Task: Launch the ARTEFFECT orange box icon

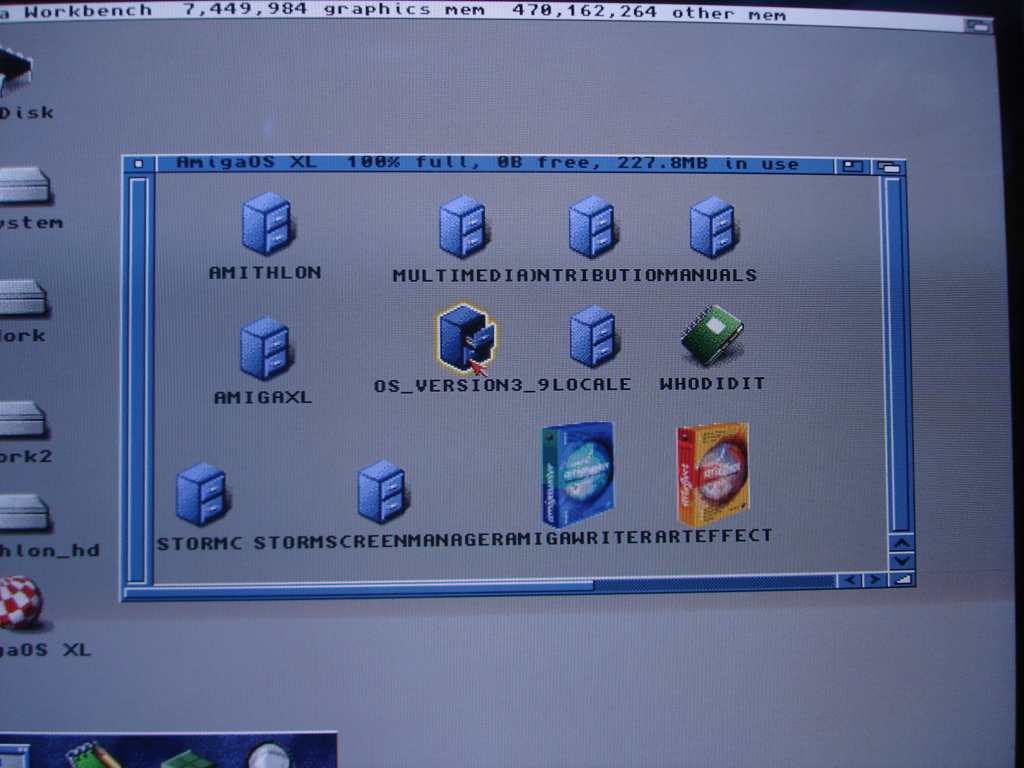Action: [x=712, y=475]
